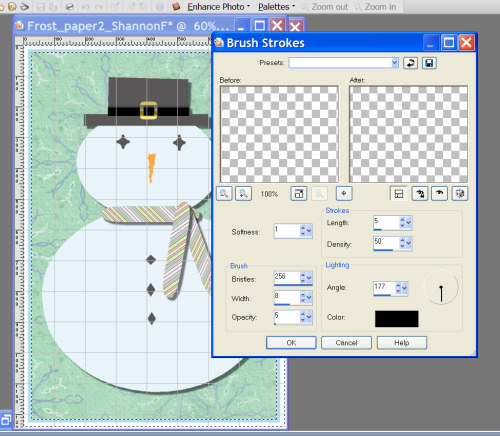This screenshot has height=436, width=500.
Task: Click Zoom in in the top toolbar
Action: coord(376,7)
